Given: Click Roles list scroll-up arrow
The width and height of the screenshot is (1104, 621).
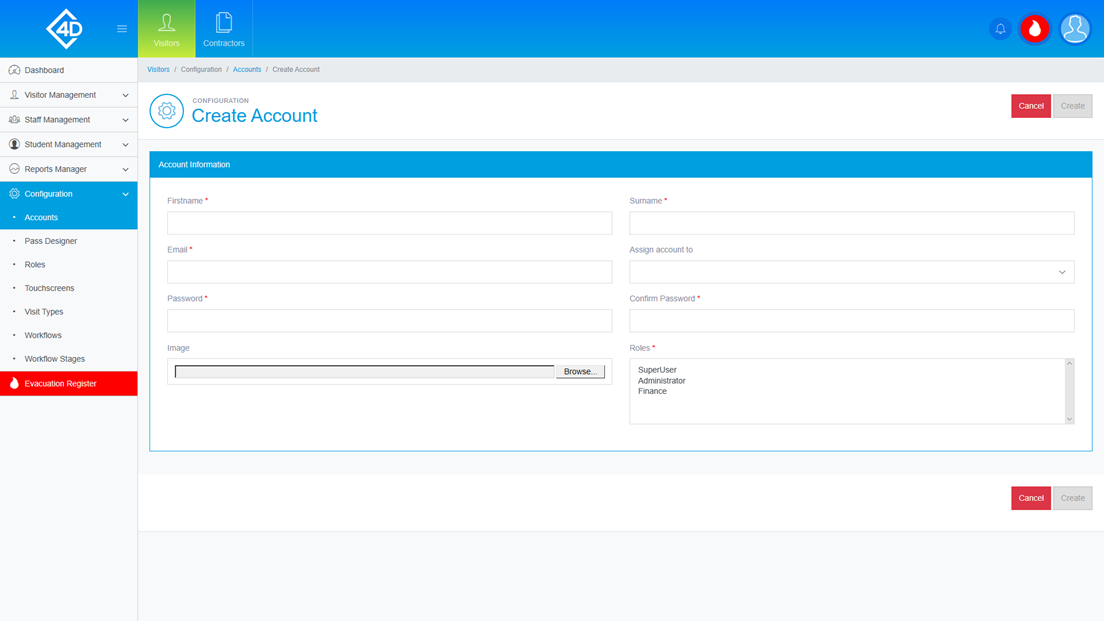Looking at the screenshot, I should (x=1069, y=364).
